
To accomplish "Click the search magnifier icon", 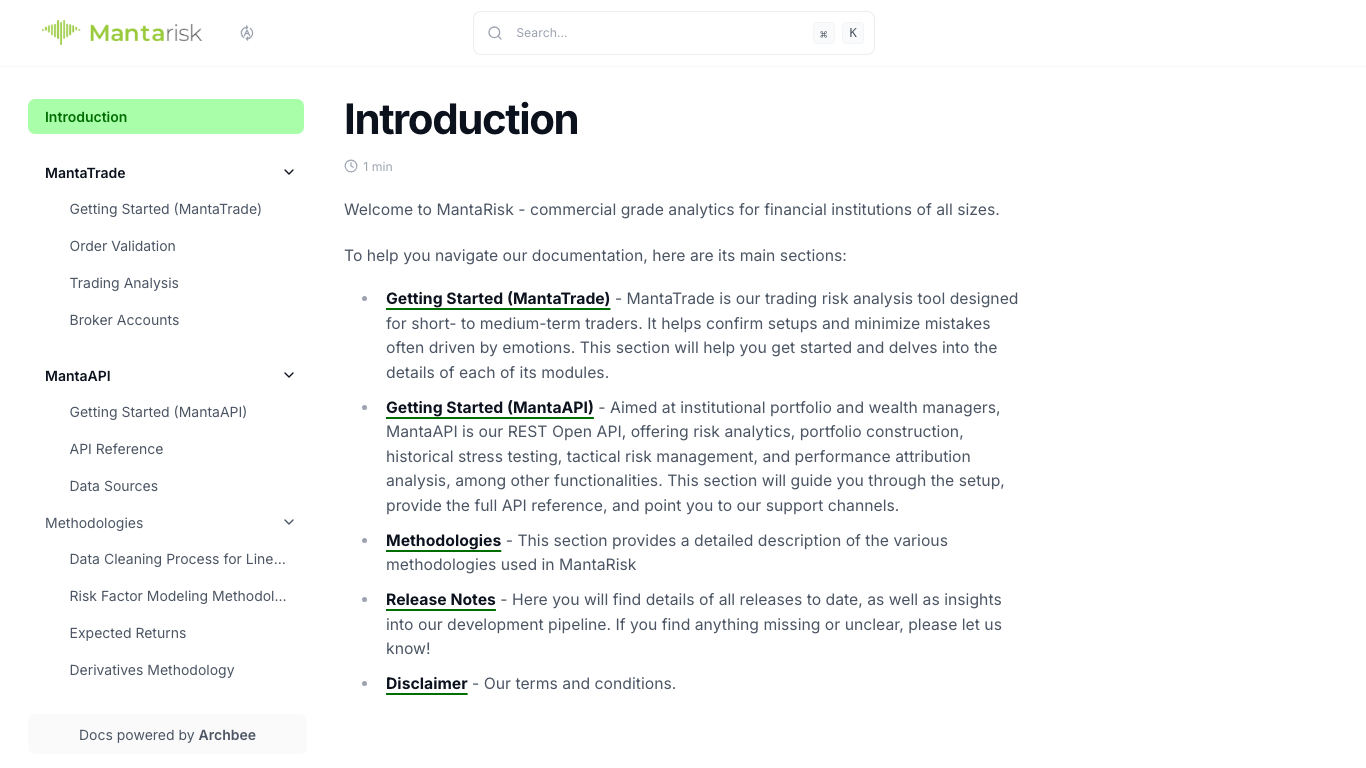I will pyautogui.click(x=495, y=32).
